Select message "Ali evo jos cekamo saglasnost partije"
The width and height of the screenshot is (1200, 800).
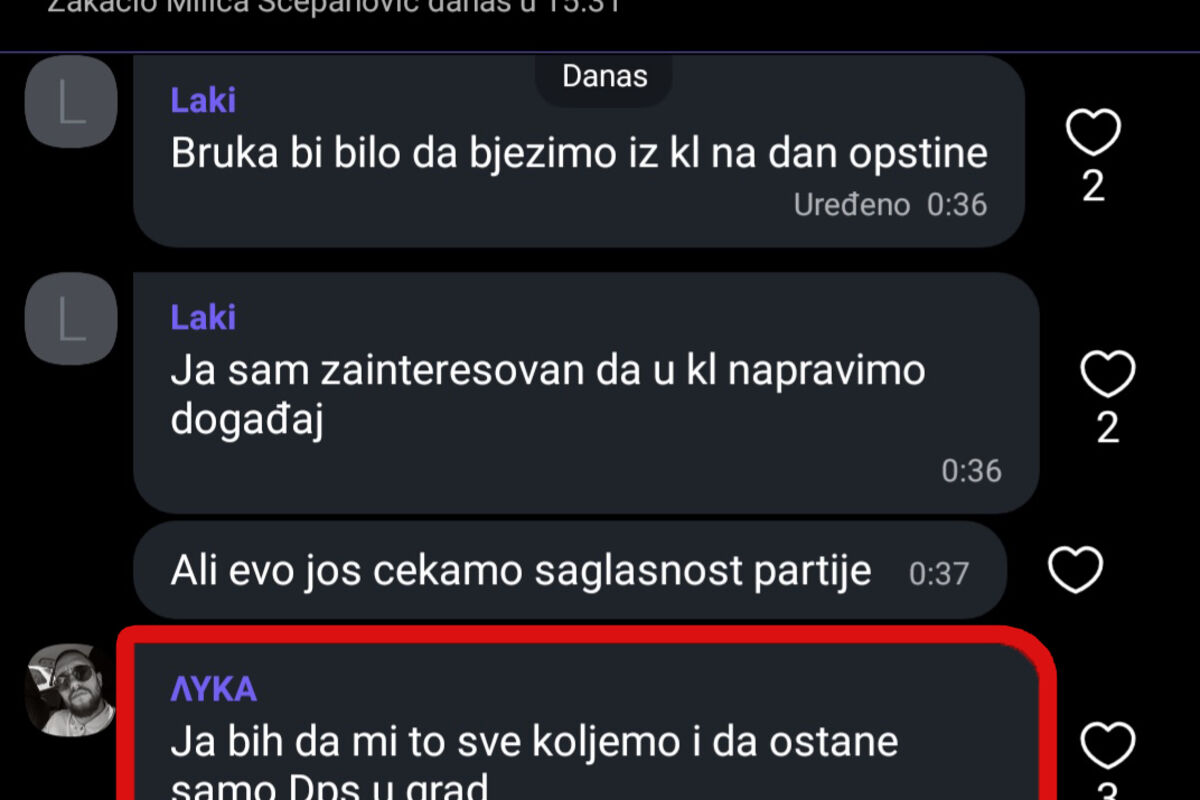[x=569, y=571]
